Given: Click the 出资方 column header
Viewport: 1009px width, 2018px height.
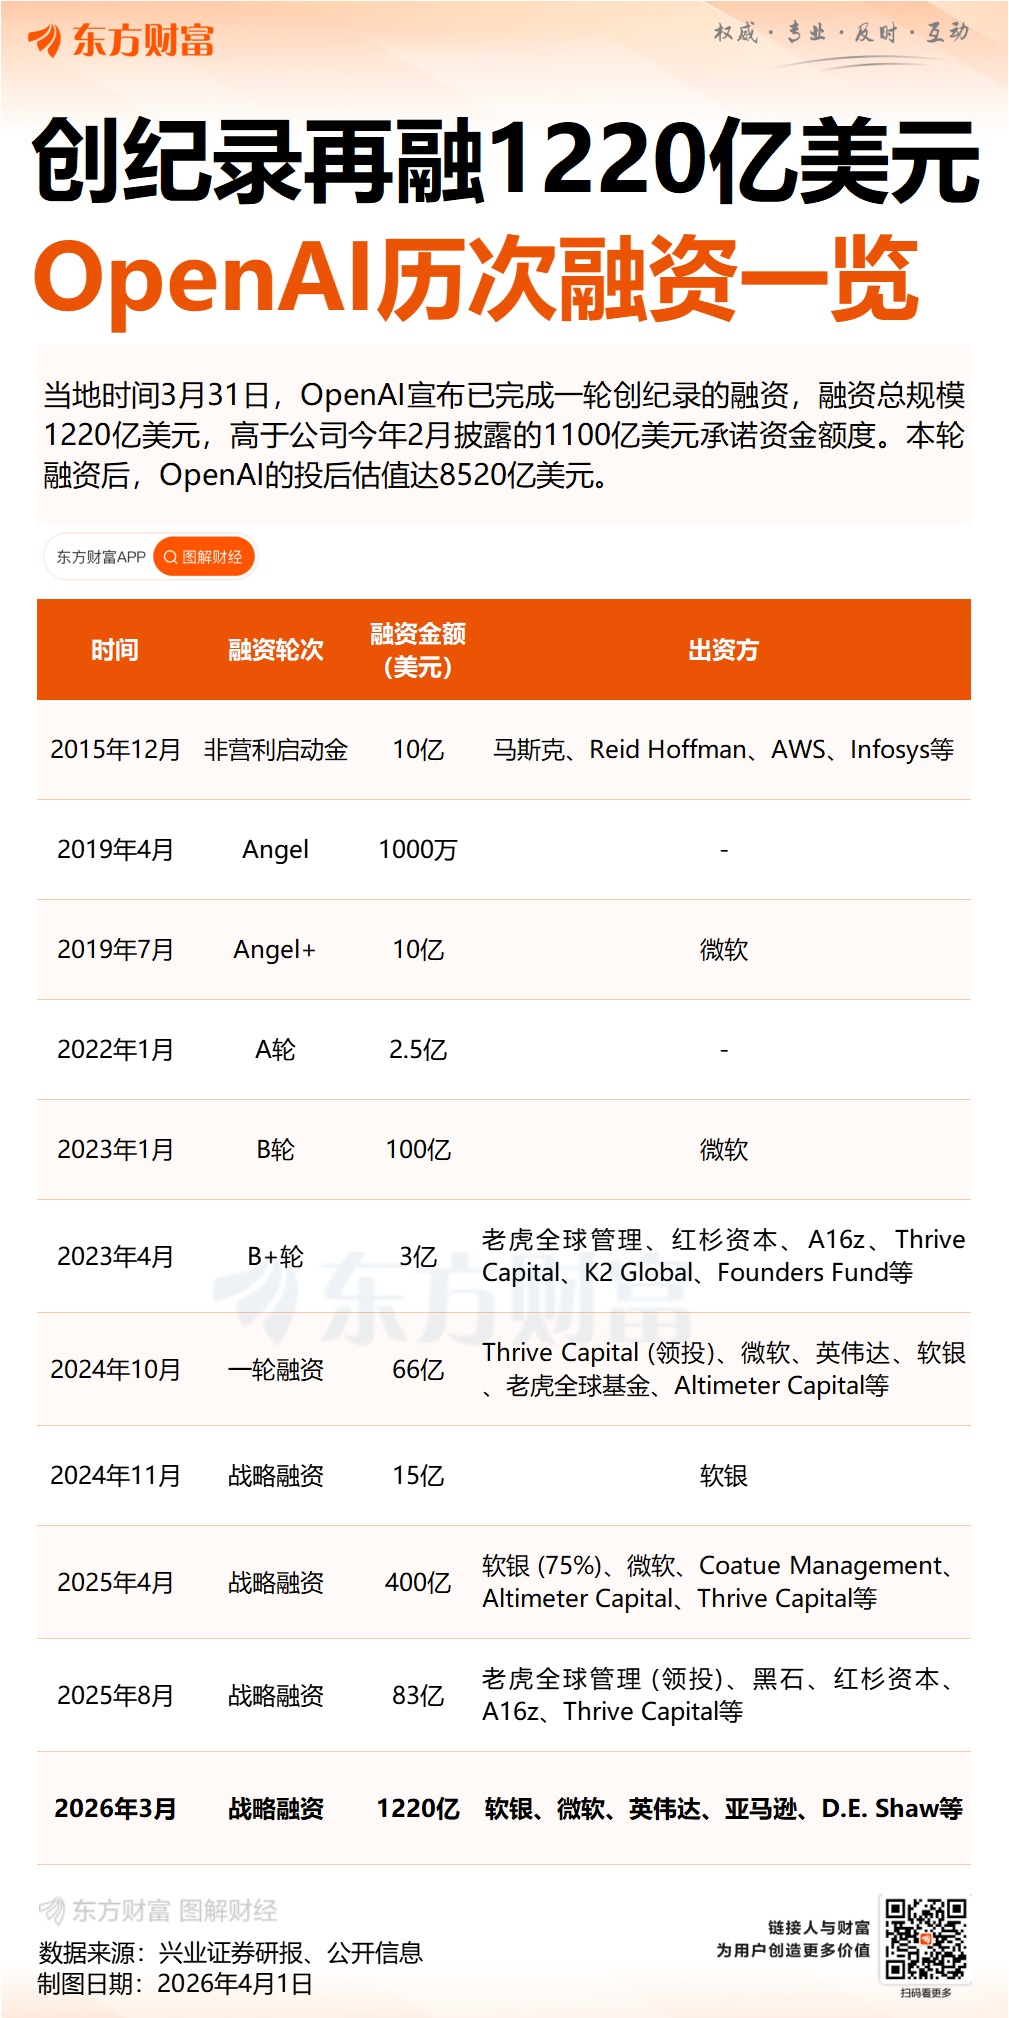Looking at the screenshot, I should coord(723,650).
